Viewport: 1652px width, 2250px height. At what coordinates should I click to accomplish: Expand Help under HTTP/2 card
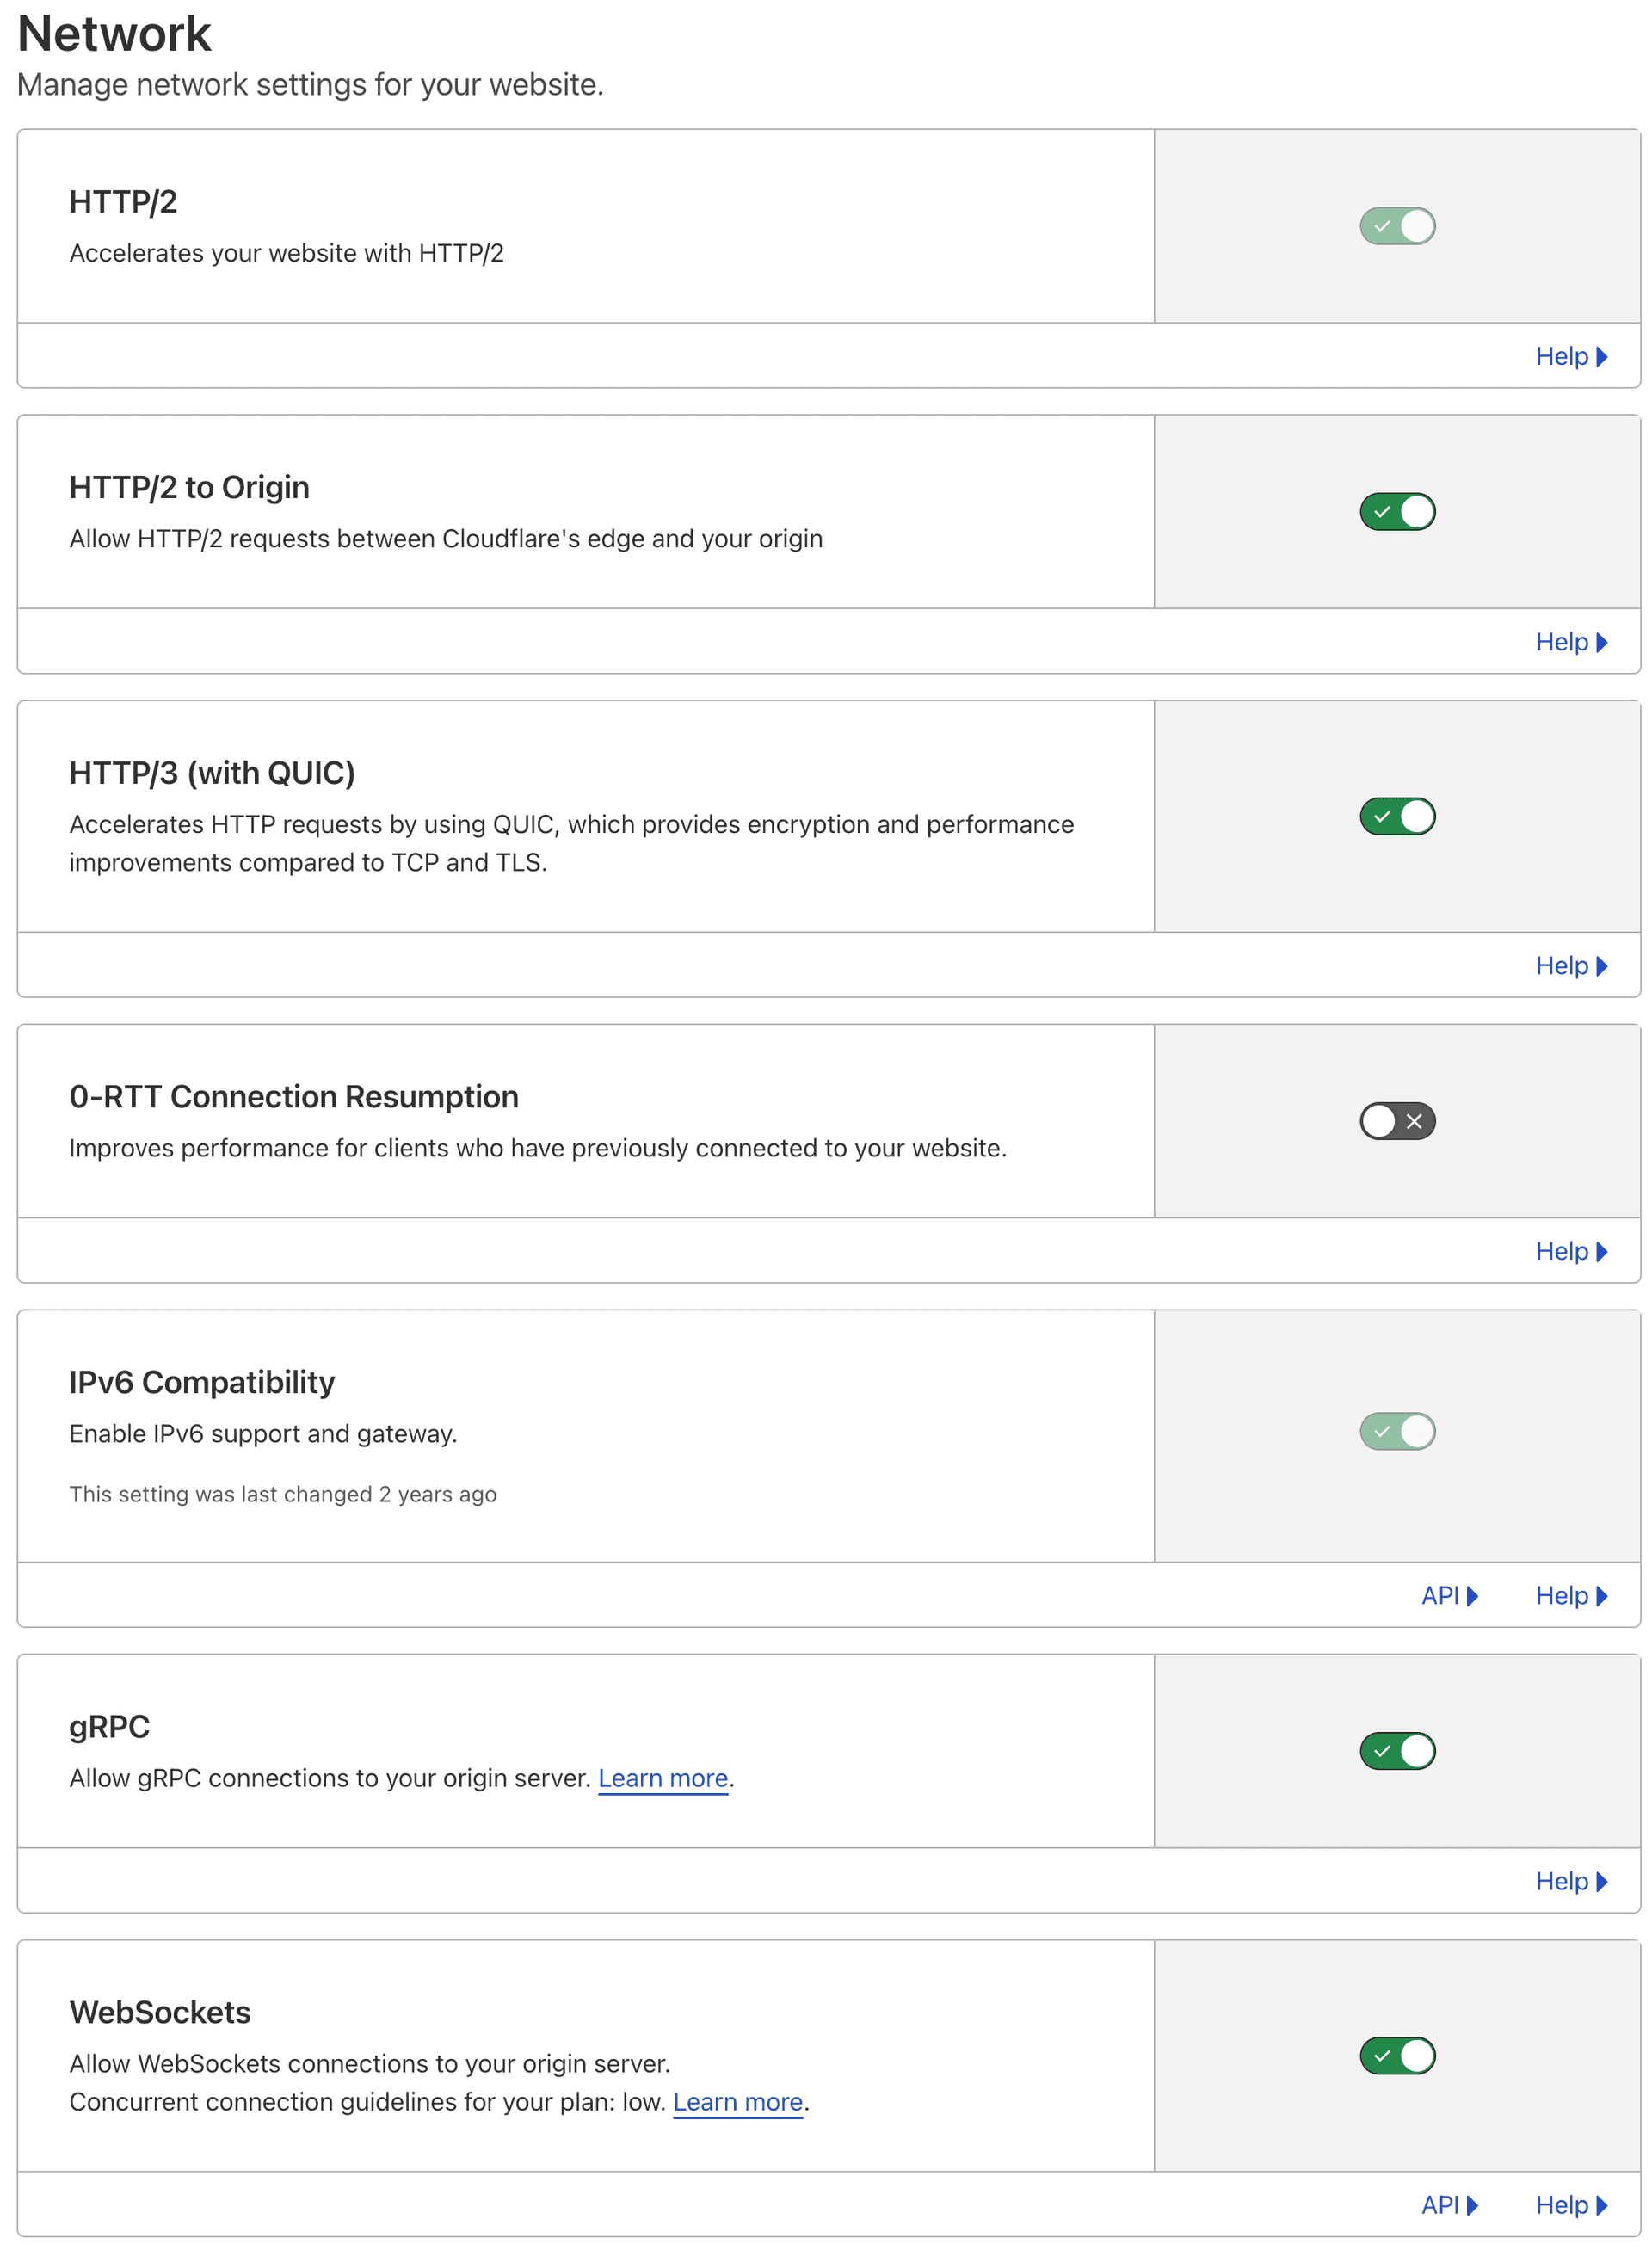point(1570,357)
